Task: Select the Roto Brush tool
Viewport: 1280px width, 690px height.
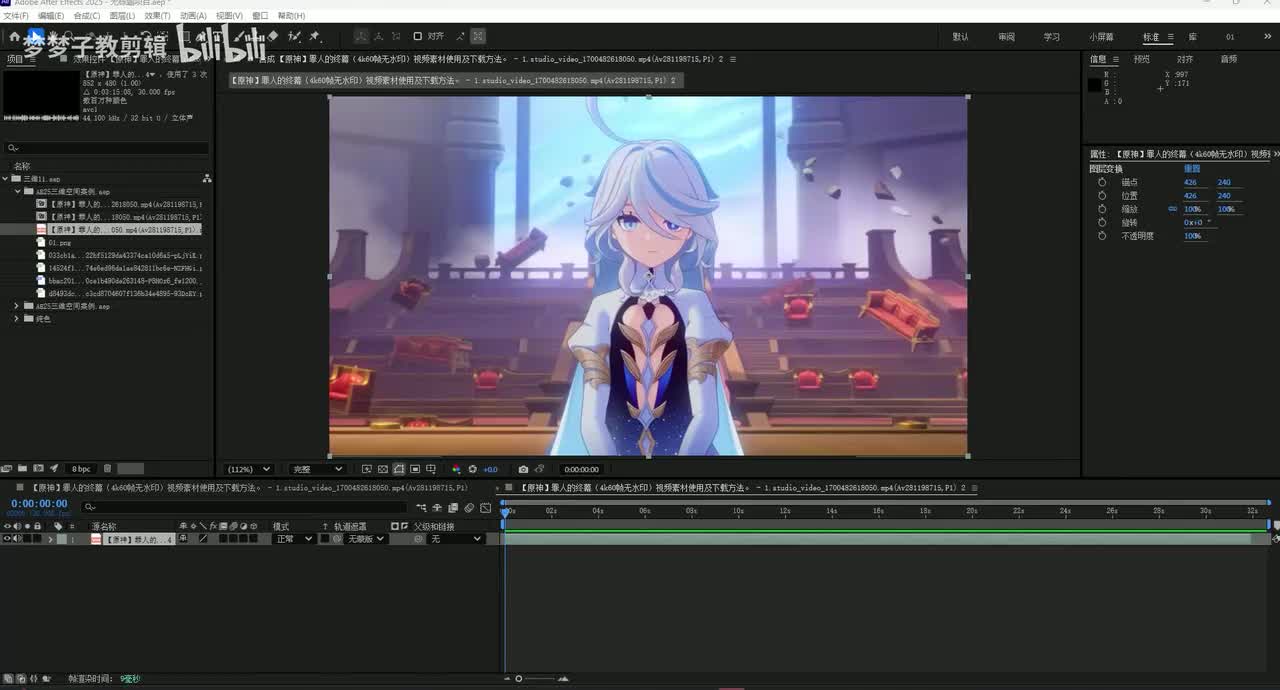Action: coord(295,36)
